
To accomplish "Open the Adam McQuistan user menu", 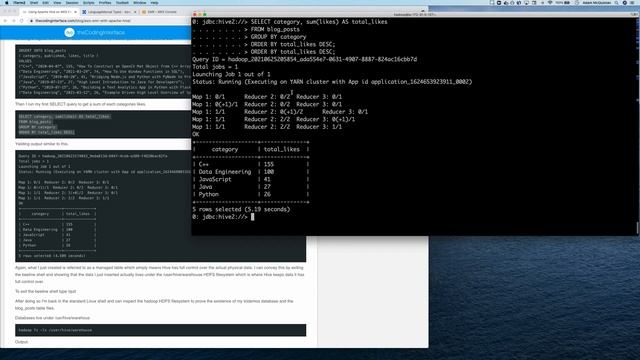I will [x=597, y=2].
